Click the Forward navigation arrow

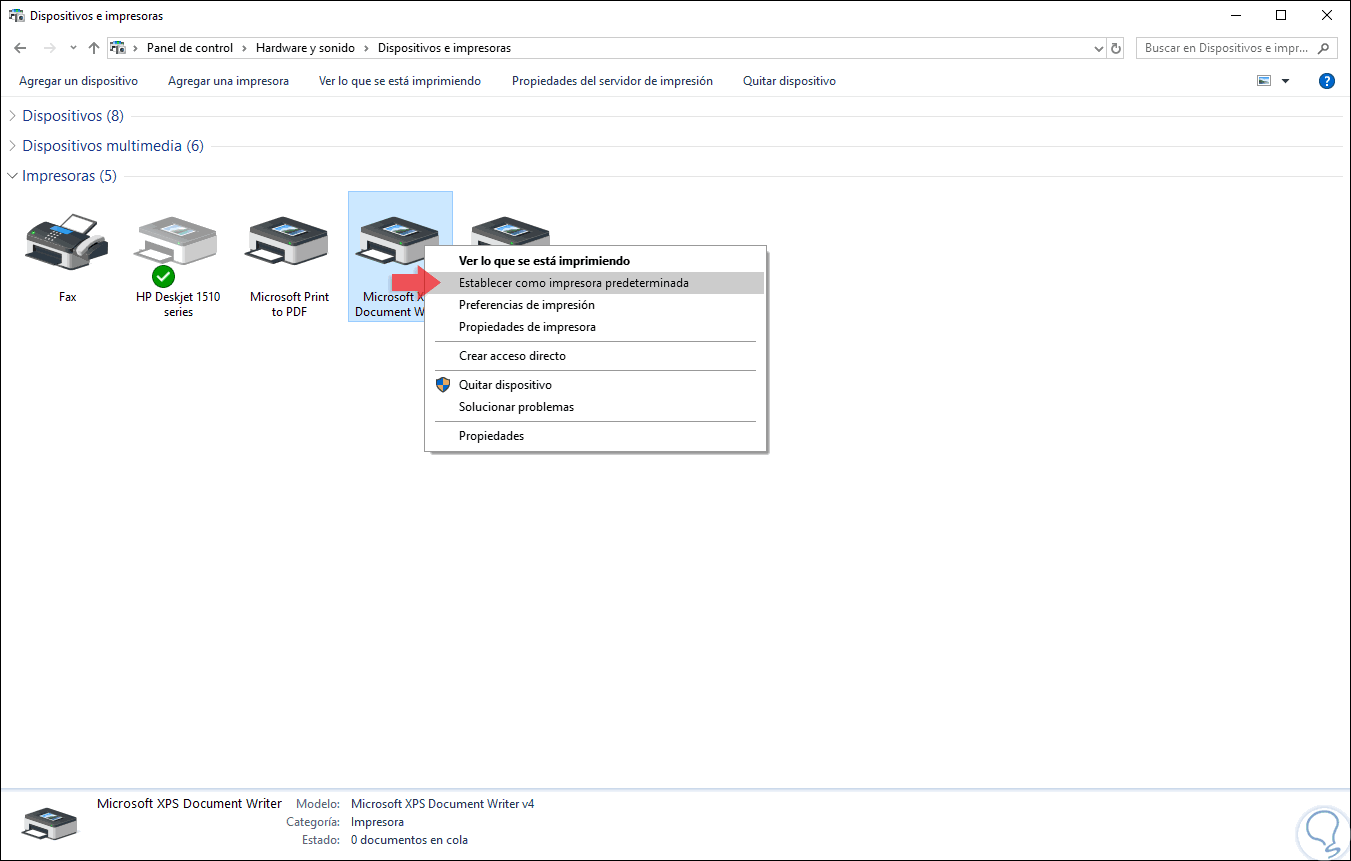pos(49,48)
